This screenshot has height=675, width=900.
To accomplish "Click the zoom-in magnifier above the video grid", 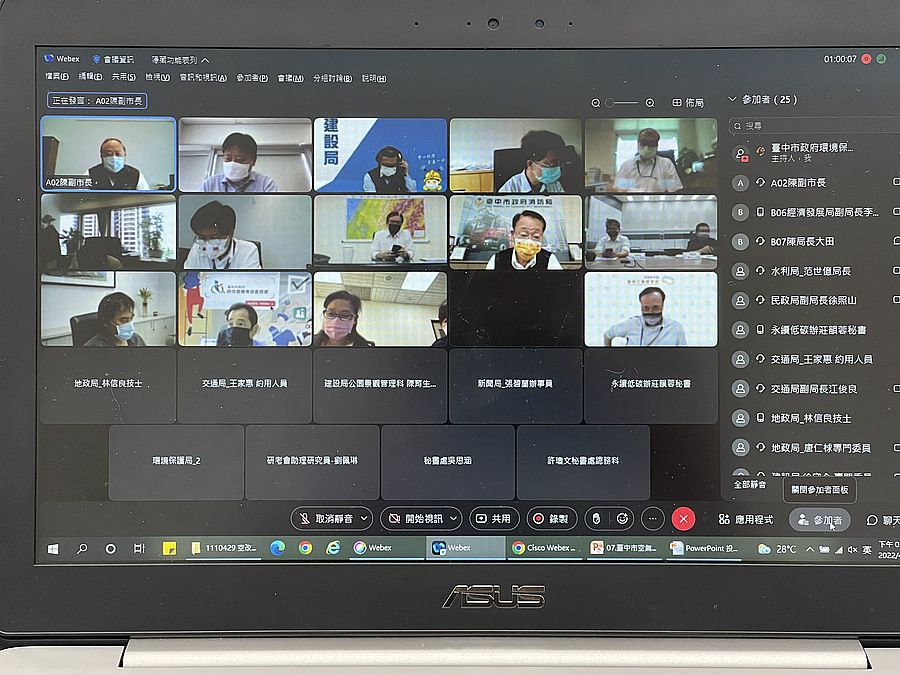I will [650, 103].
